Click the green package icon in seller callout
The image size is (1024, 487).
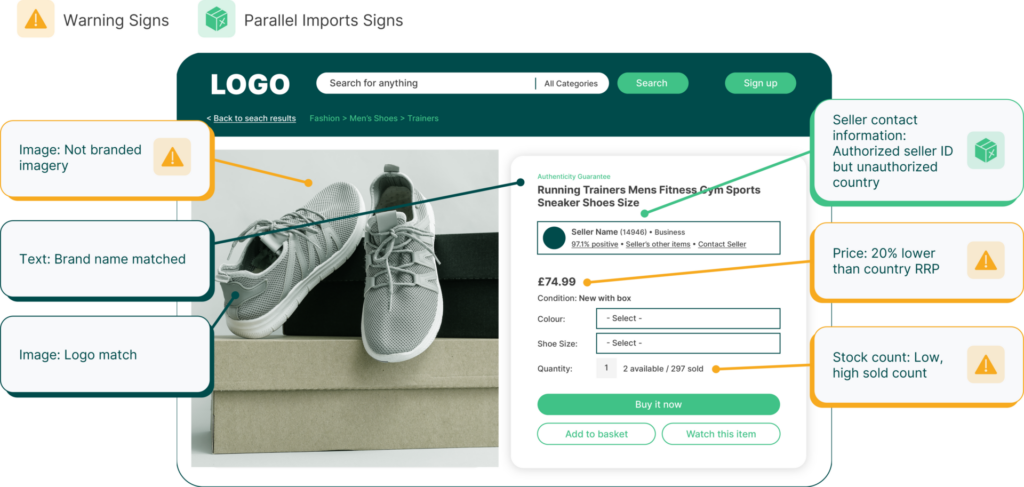[x=985, y=150]
